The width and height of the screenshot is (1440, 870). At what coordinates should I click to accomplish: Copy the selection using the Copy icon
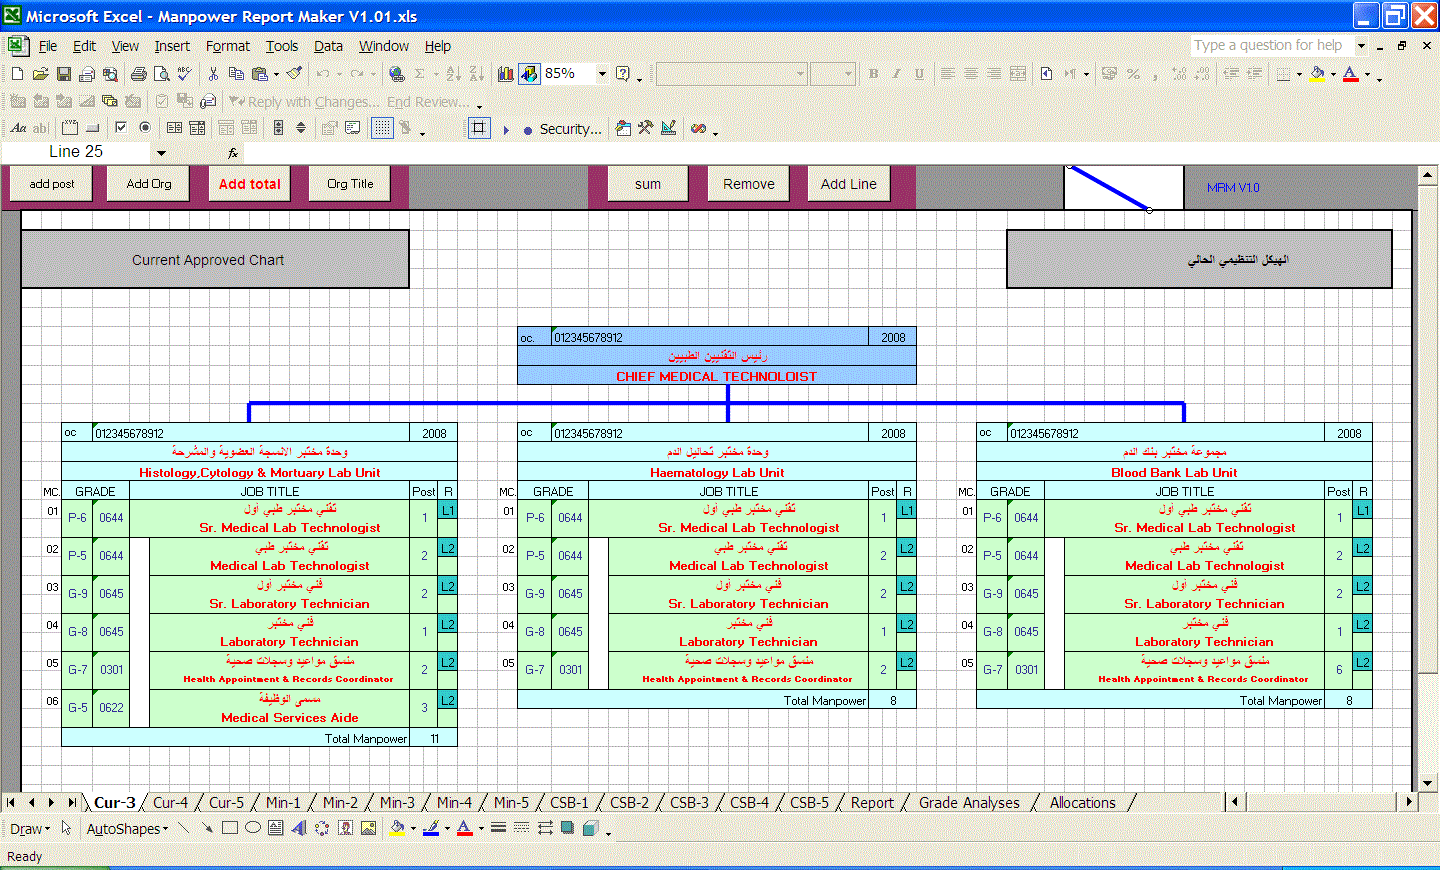[x=236, y=74]
